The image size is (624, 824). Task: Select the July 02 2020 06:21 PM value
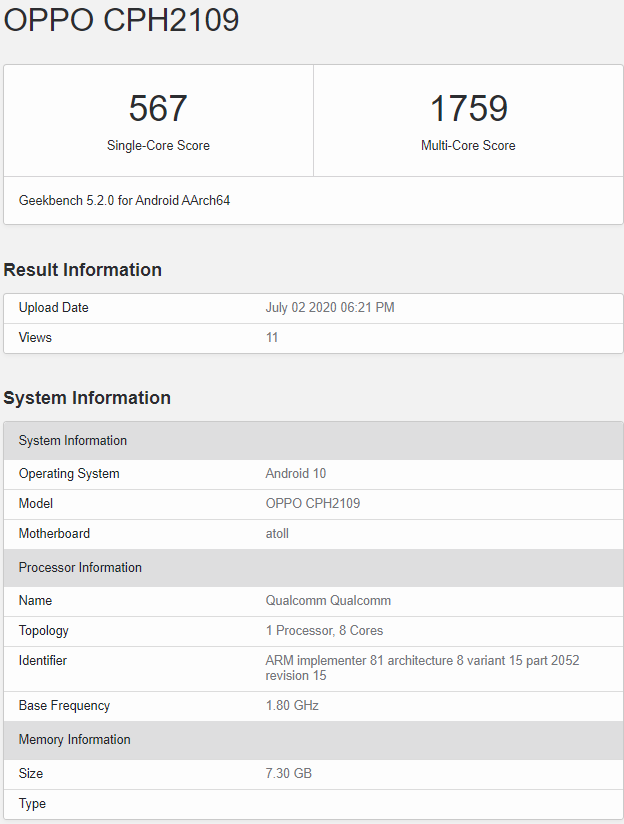pyautogui.click(x=330, y=307)
